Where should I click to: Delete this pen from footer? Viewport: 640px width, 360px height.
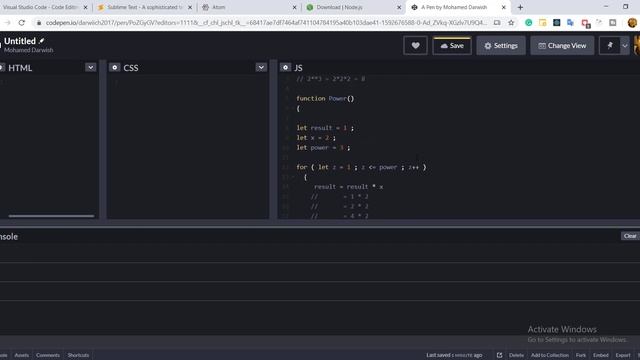click(x=516, y=355)
